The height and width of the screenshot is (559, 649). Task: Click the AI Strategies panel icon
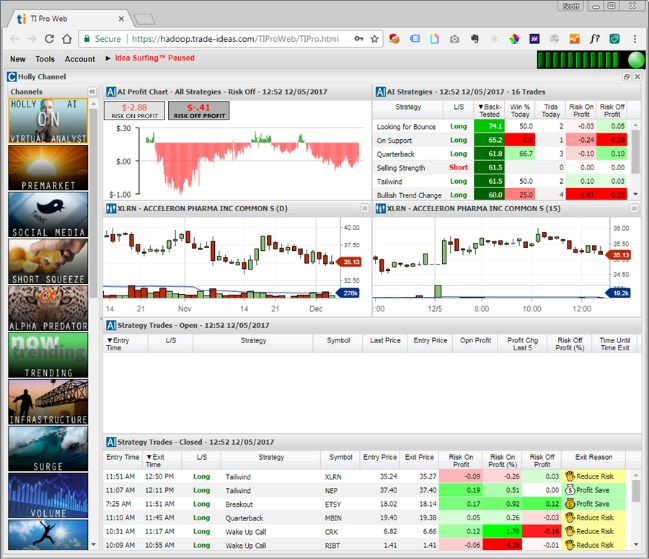coord(380,92)
